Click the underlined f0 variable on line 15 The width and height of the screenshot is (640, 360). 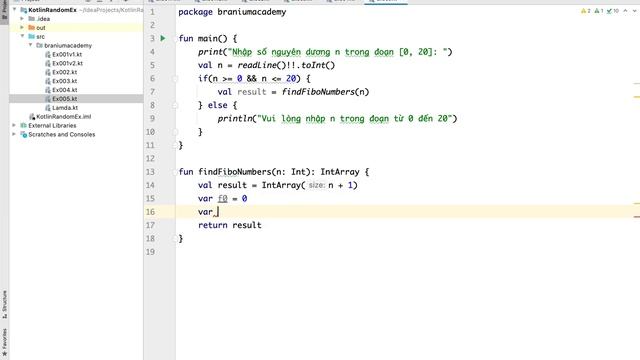222,199
